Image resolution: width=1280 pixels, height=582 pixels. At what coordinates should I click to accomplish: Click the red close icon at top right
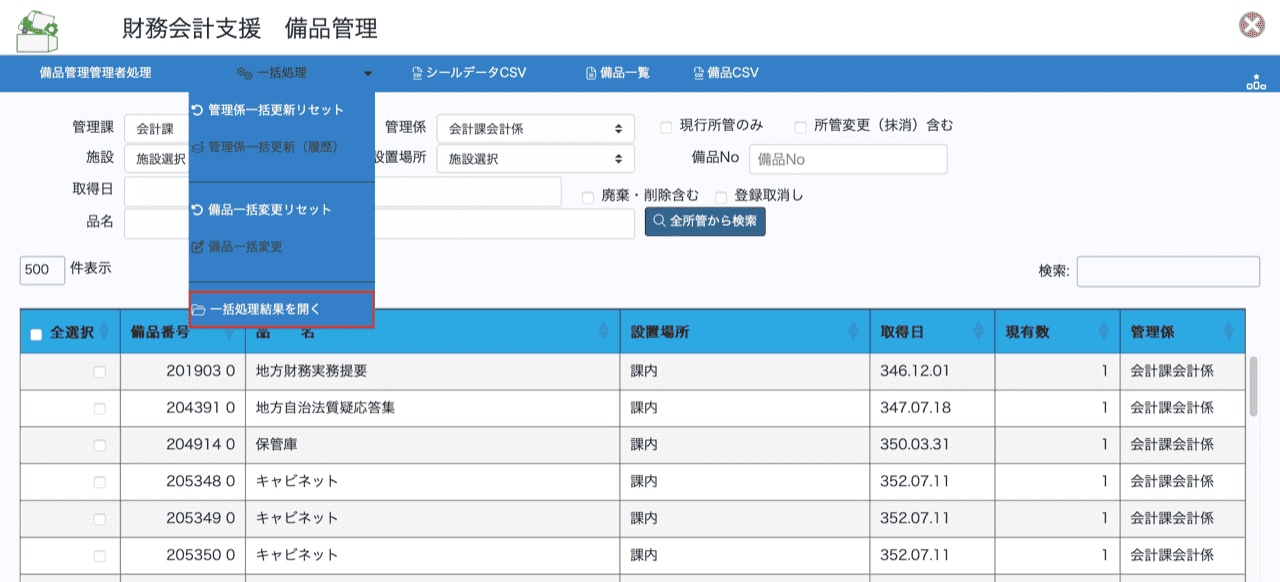[1251, 26]
